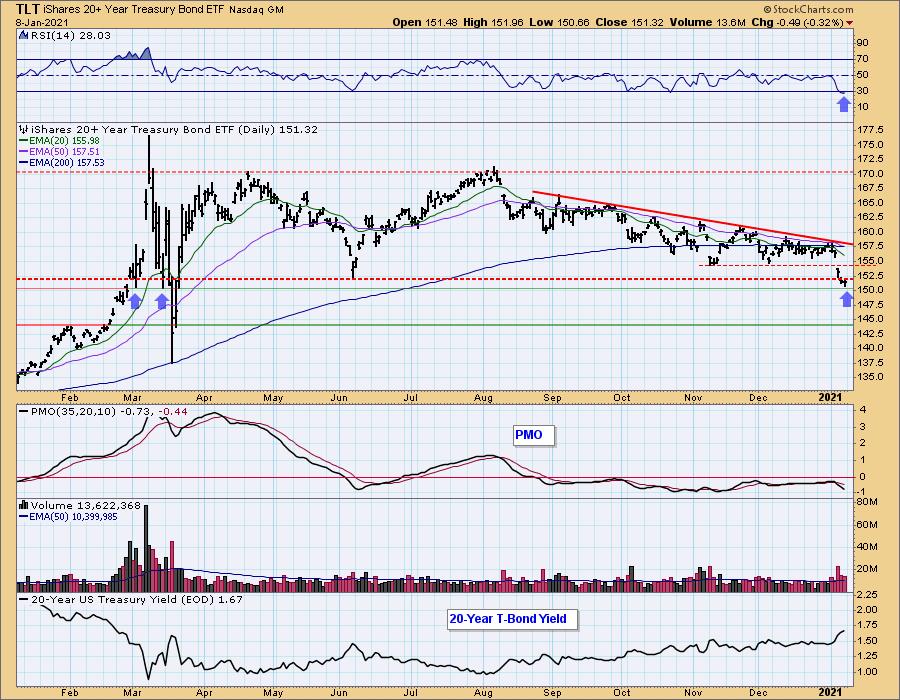Click the 60M volume axis label
Screen dimensions: 900x700
tap(867, 524)
